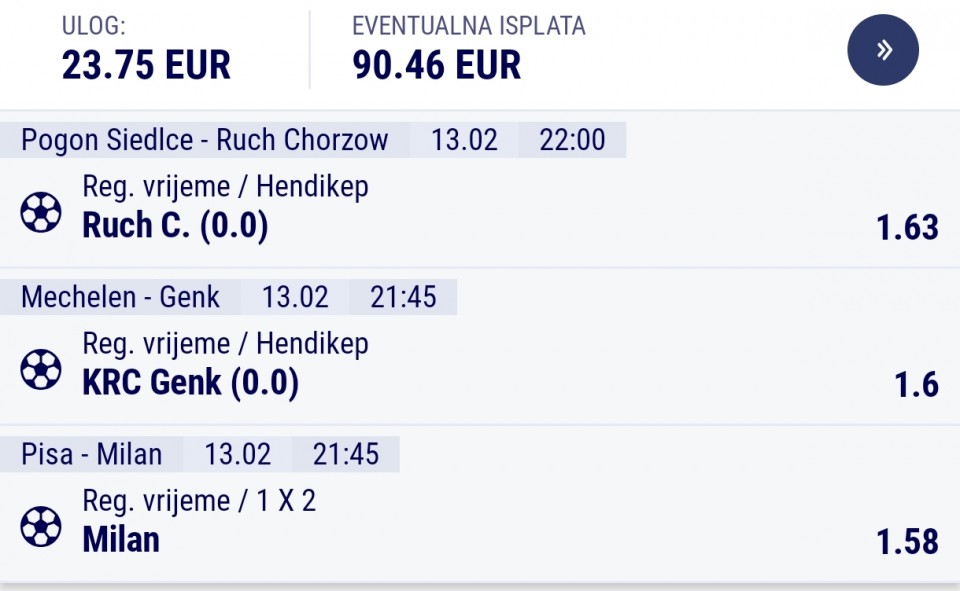Click soccer ball icon beside Ruch C.
The width and height of the screenshot is (960, 591).
click(41, 212)
